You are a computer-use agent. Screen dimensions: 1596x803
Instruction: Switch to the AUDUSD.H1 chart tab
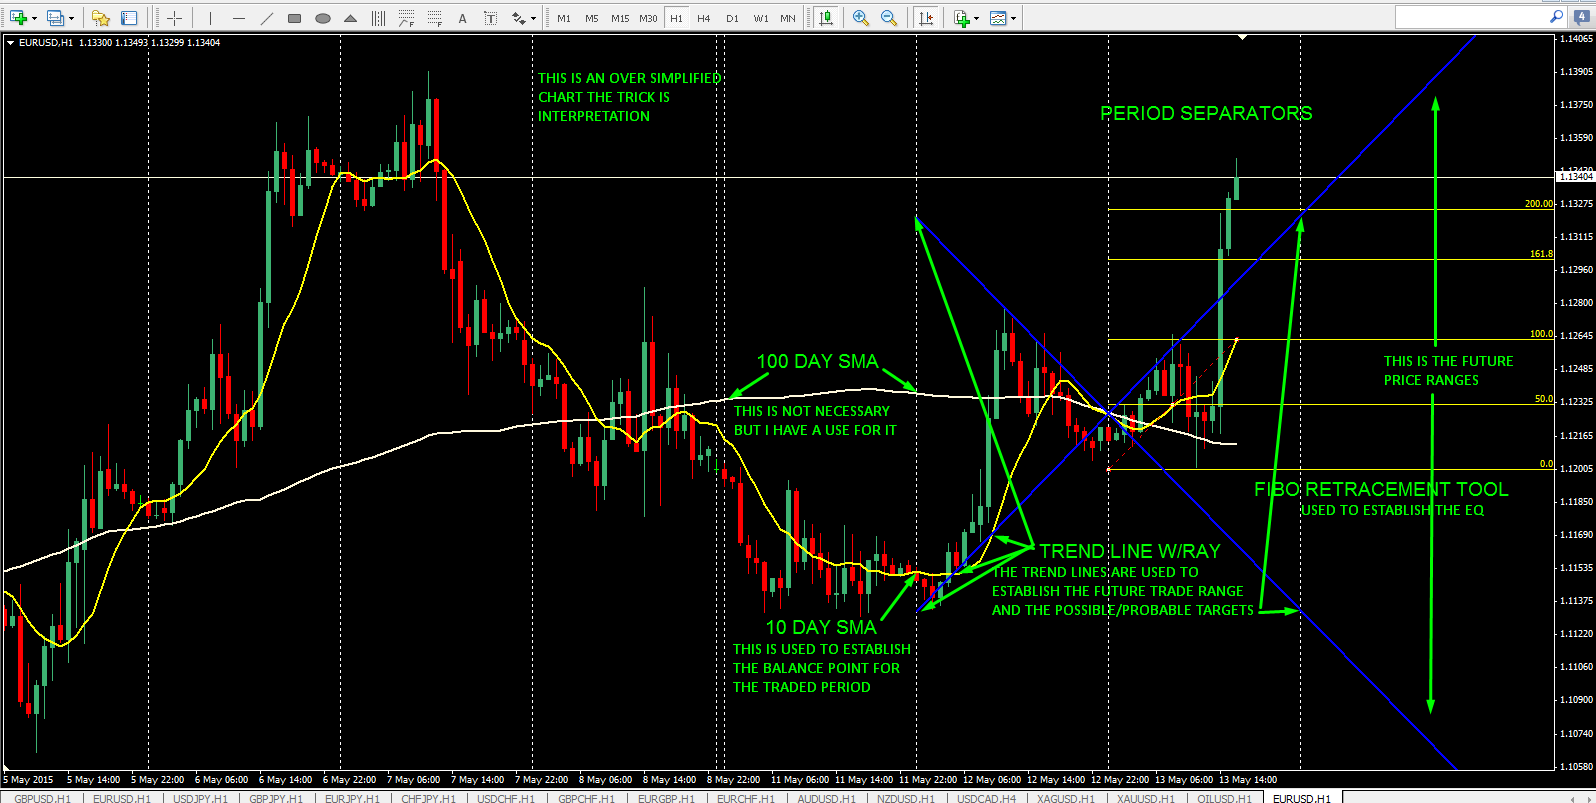826,798
